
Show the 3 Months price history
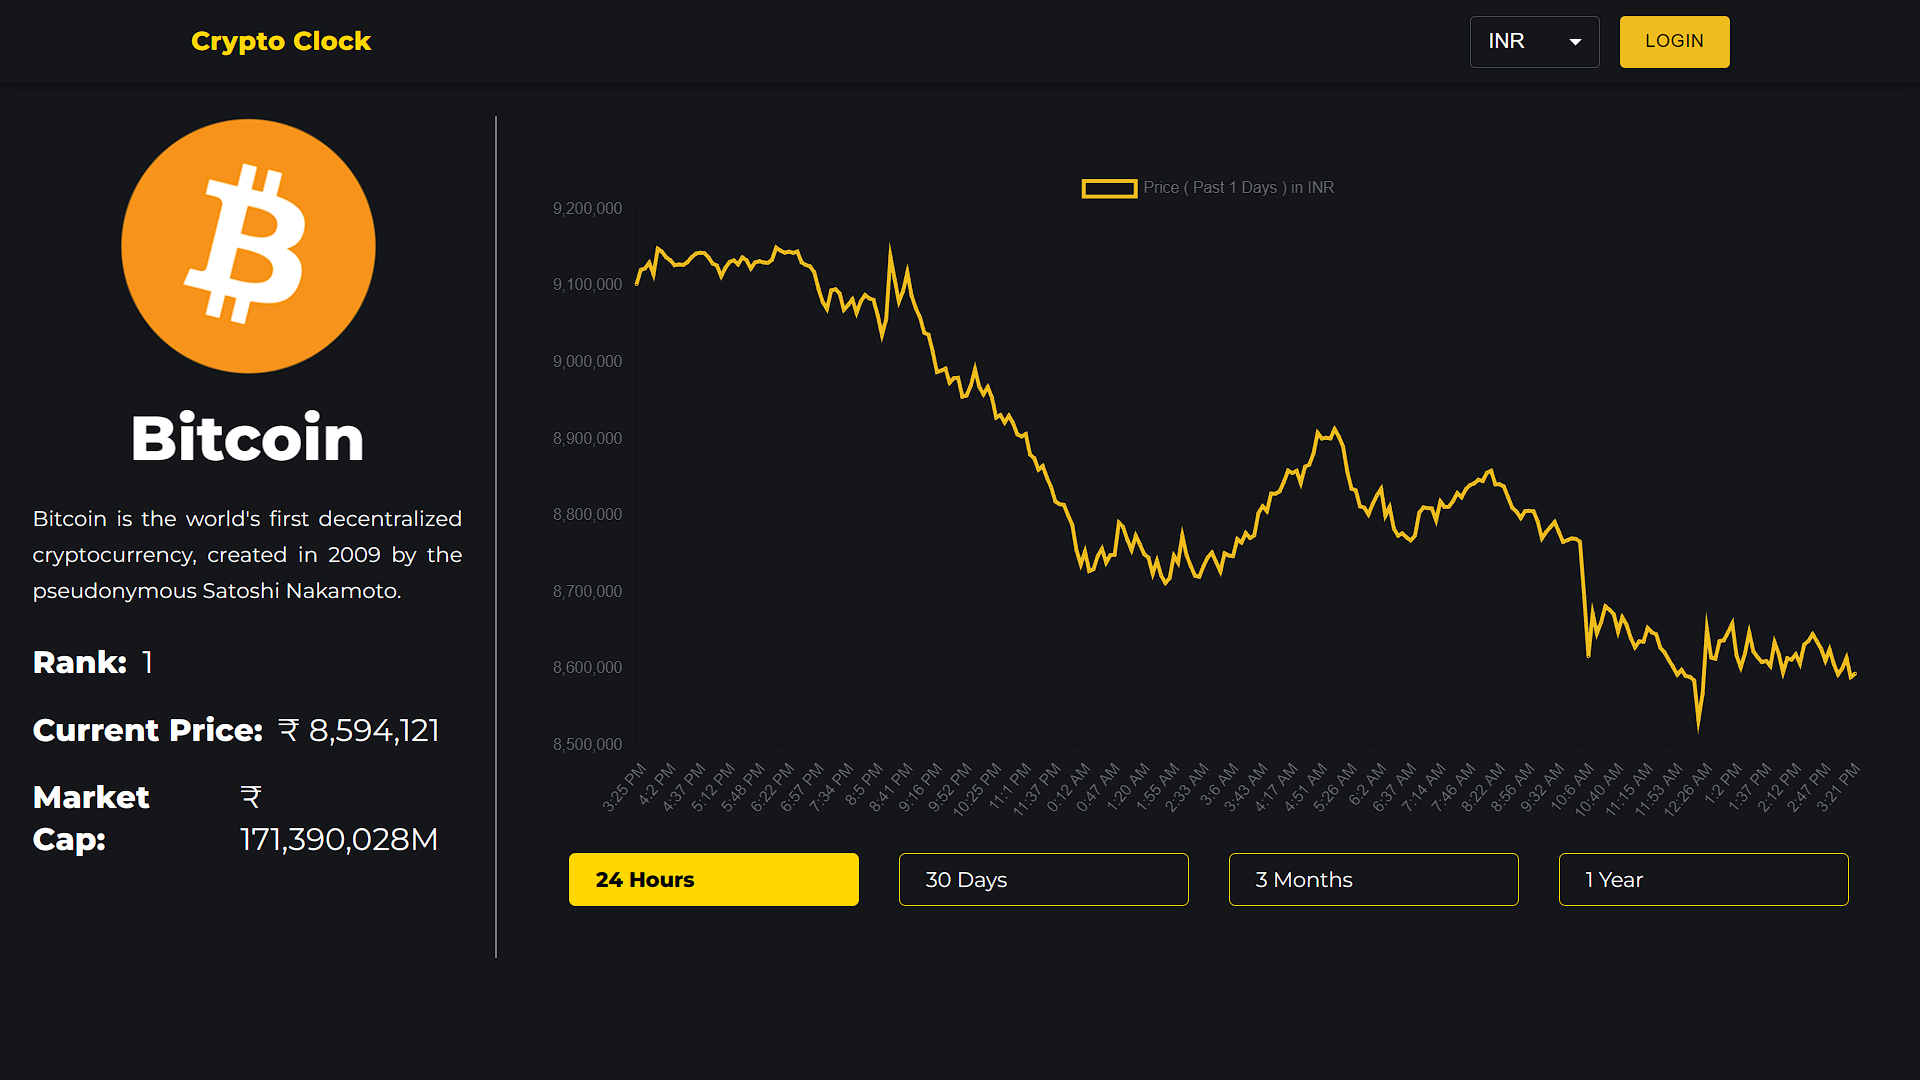point(1373,879)
